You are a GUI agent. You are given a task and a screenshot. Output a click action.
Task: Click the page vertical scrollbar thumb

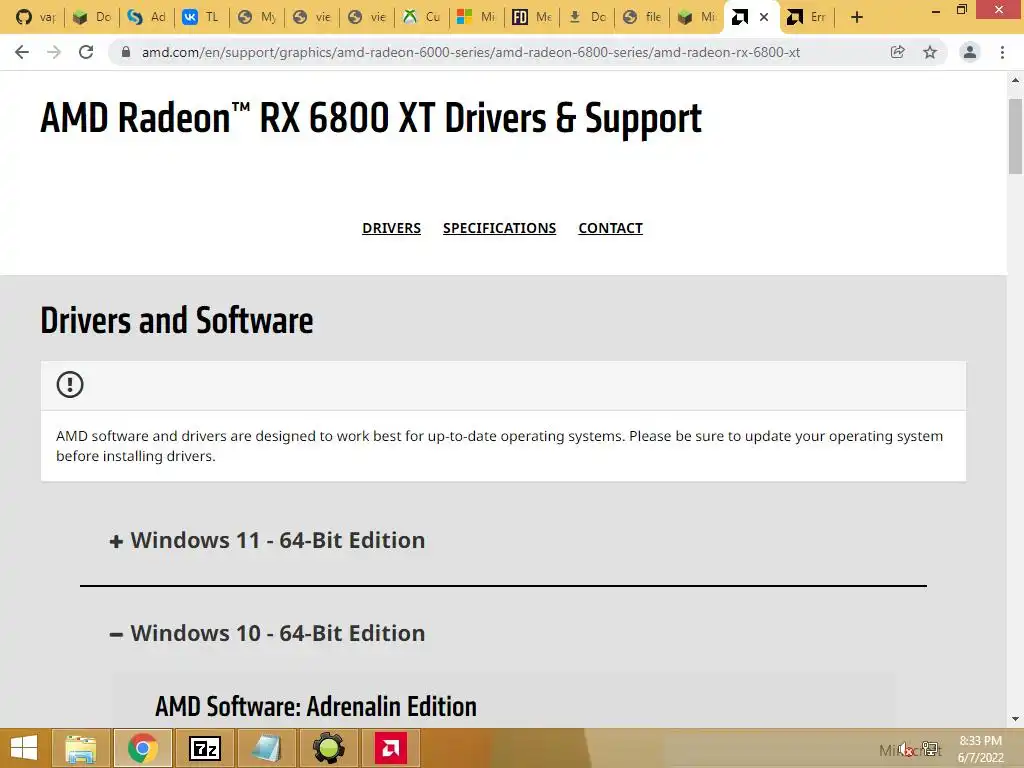(1015, 136)
